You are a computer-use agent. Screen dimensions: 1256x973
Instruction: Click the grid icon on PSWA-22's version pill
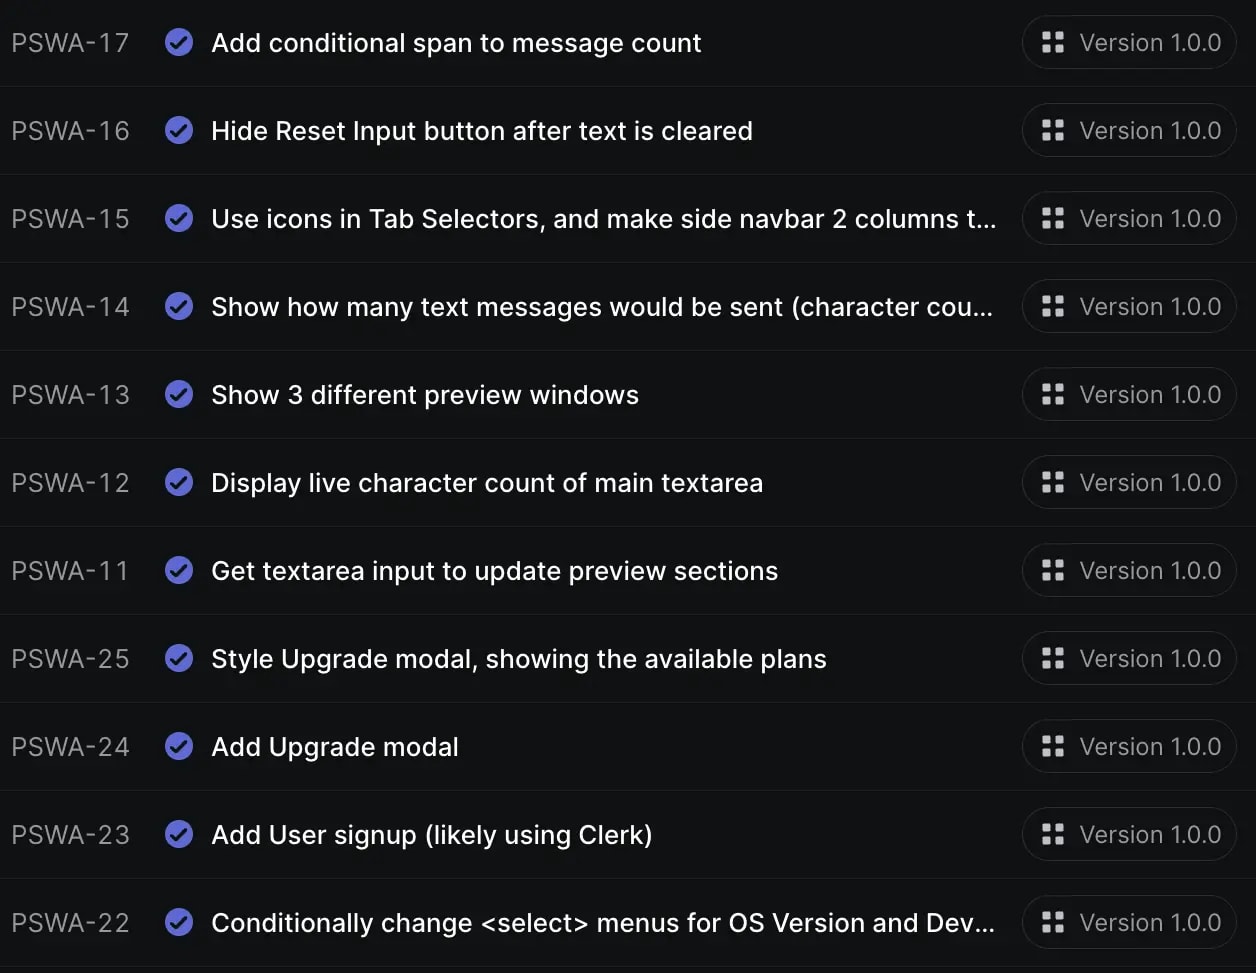pos(1053,923)
